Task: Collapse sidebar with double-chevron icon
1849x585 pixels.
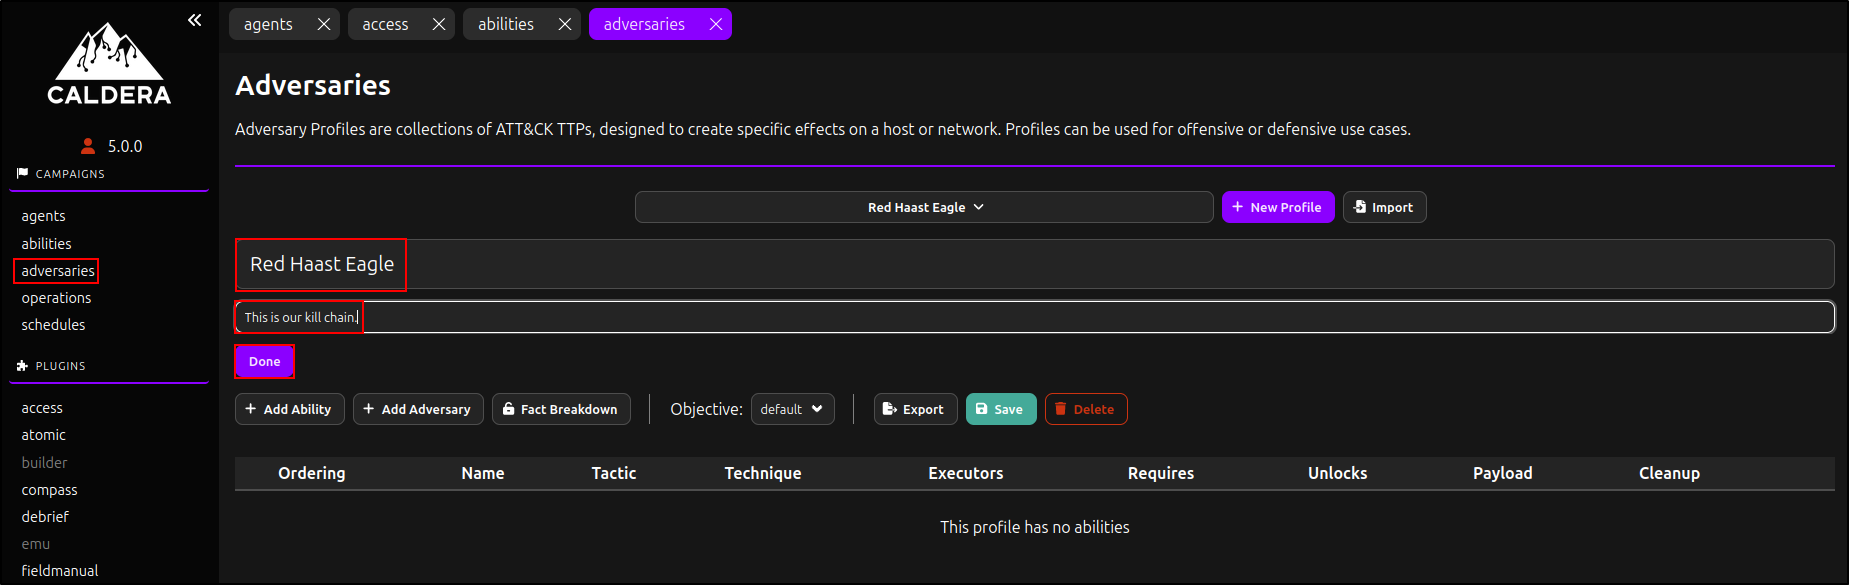Action: click(194, 20)
